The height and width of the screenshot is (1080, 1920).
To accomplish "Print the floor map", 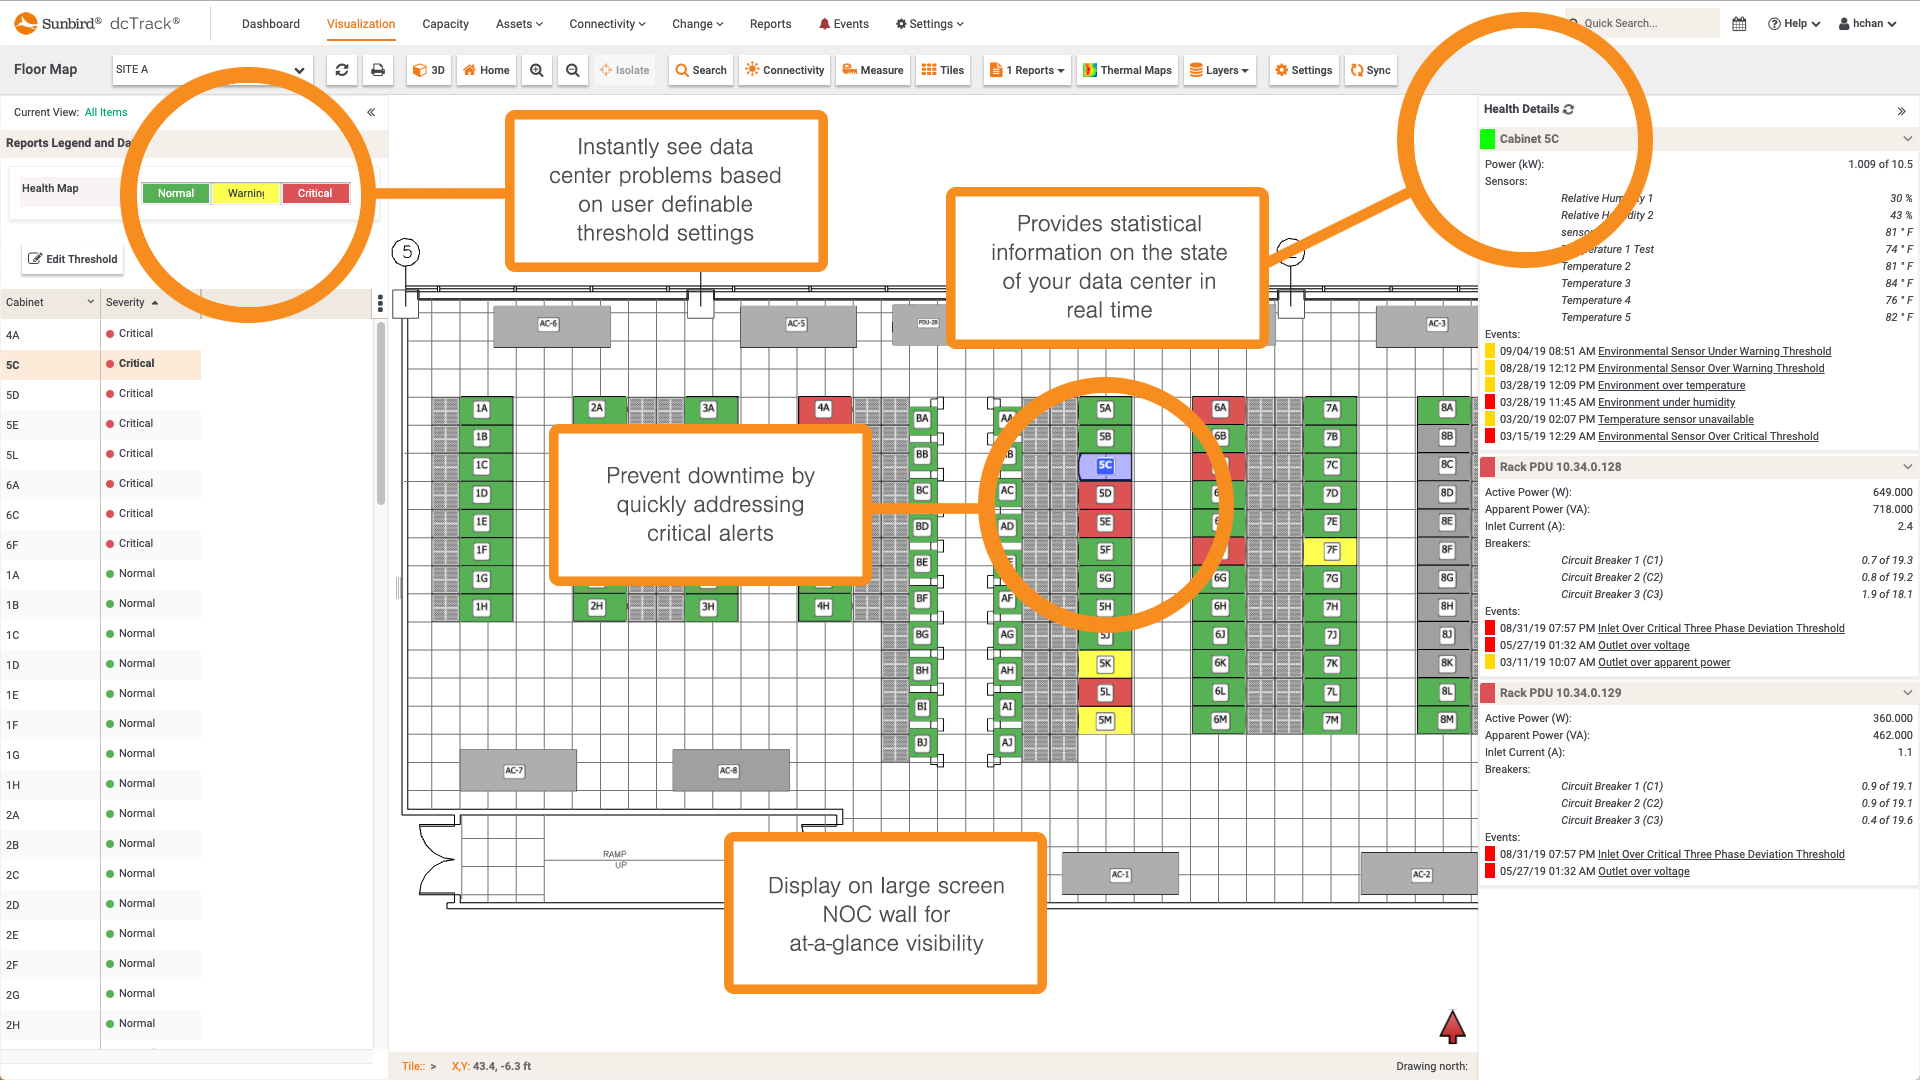I will (378, 70).
